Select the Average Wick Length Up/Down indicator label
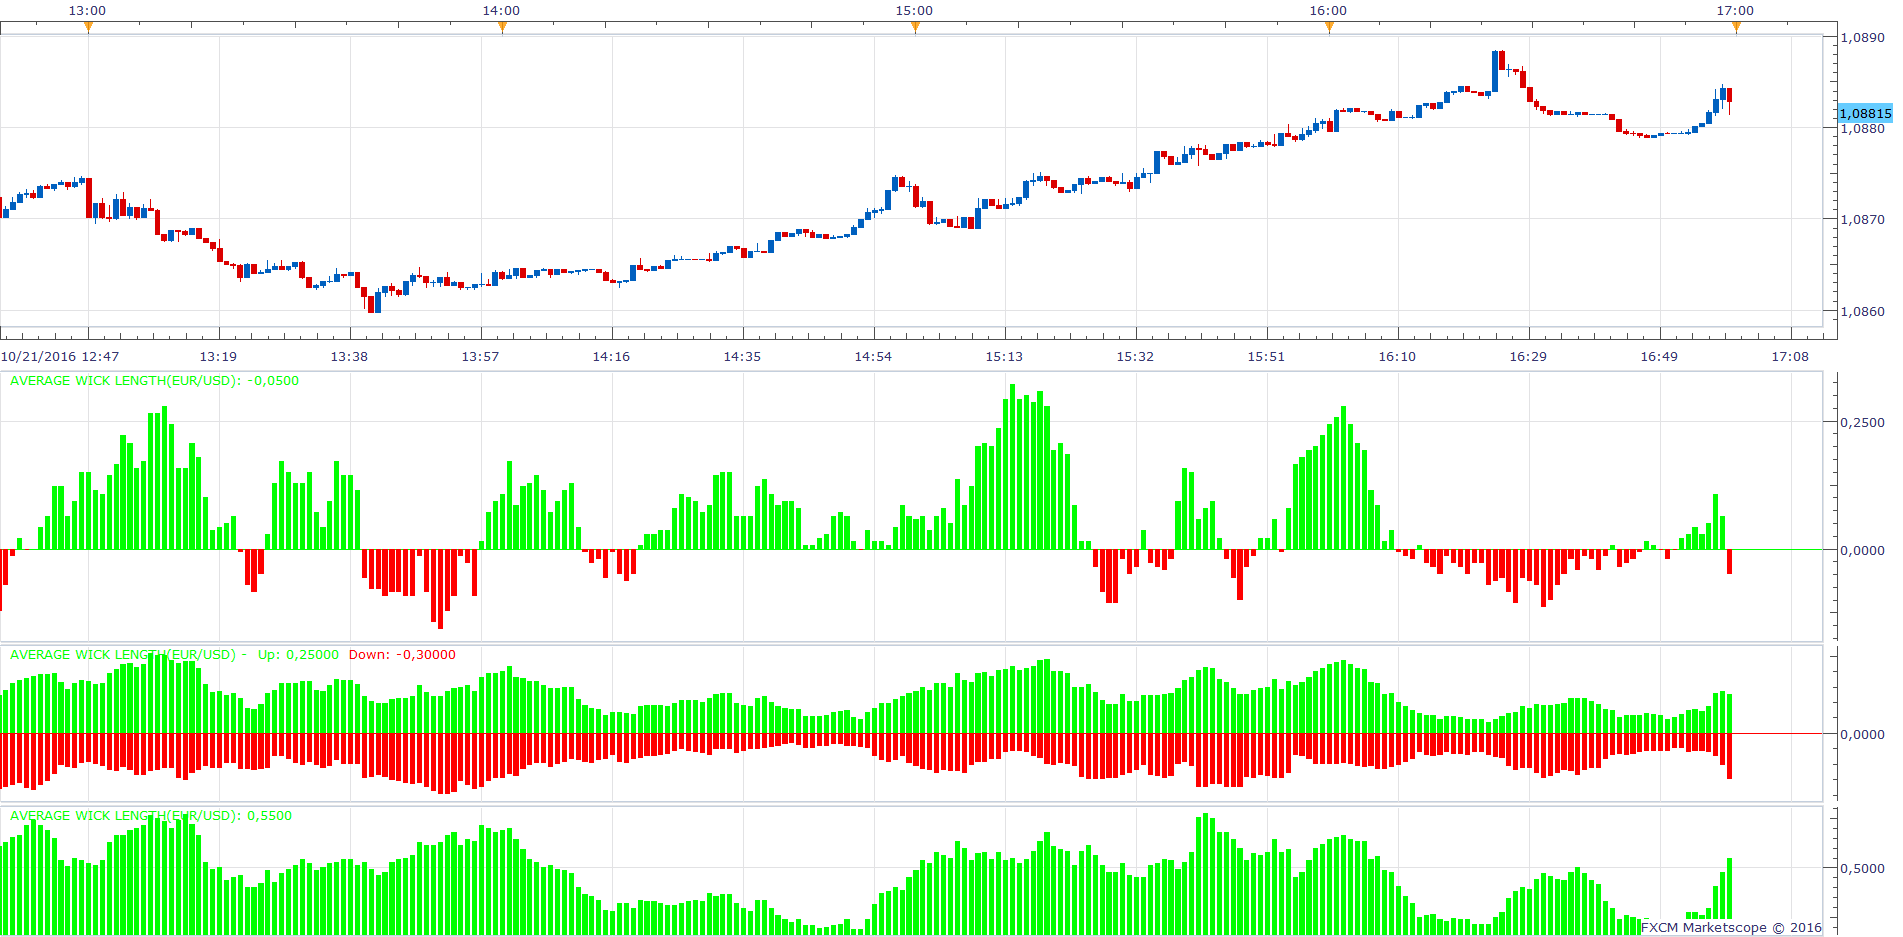This screenshot has height=937, width=1903. (233, 655)
